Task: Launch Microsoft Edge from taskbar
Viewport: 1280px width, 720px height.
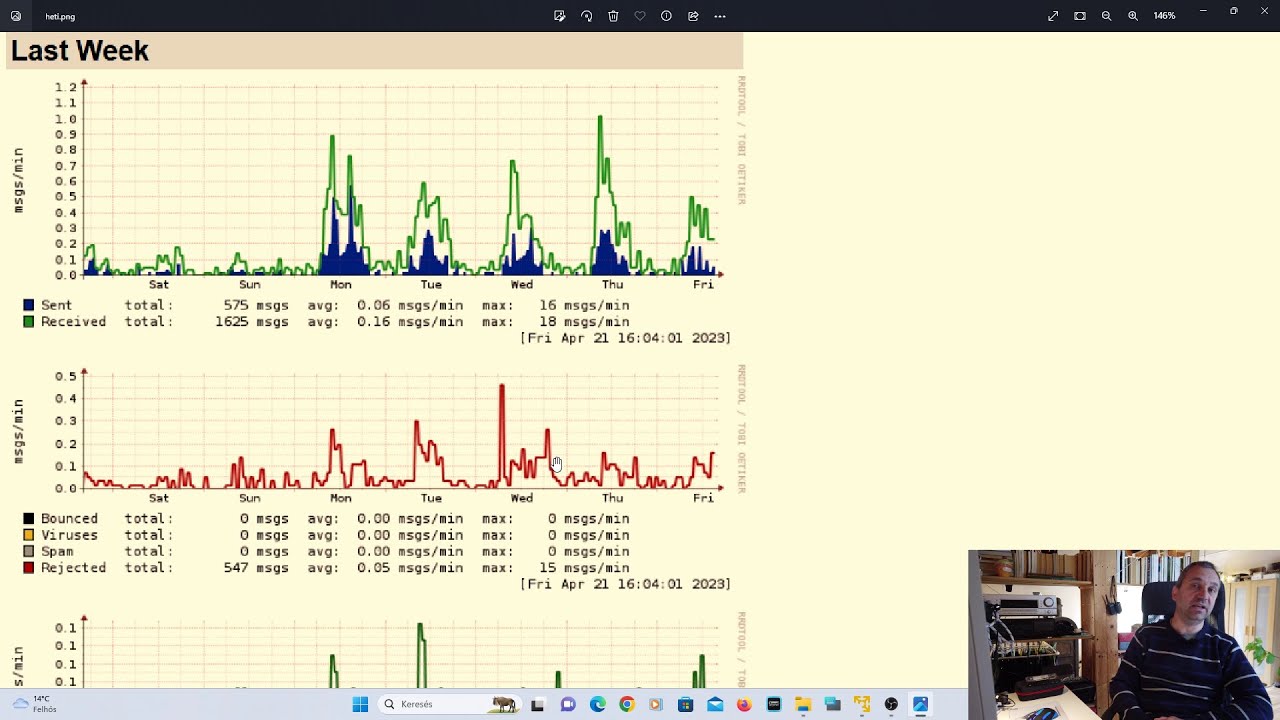Action: pos(598,704)
